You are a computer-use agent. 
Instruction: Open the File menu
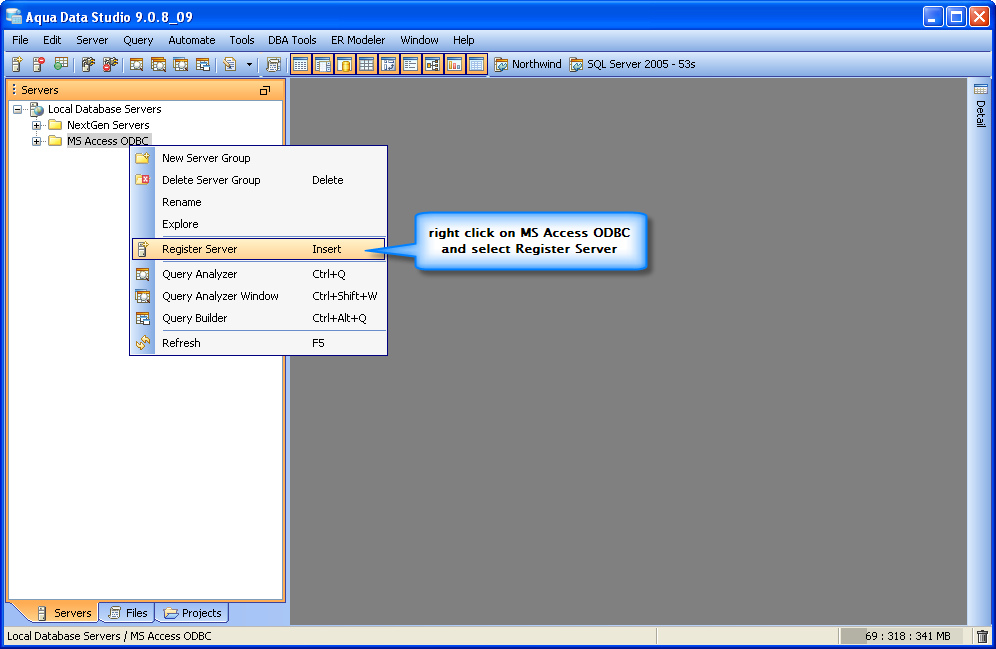[x=20, y=40]
